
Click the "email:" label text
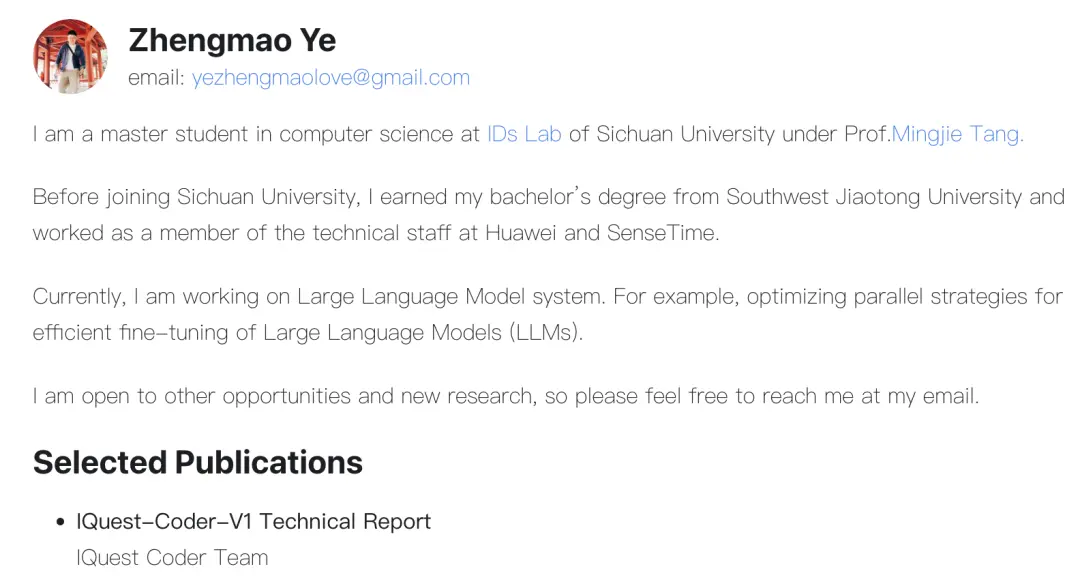156,78
